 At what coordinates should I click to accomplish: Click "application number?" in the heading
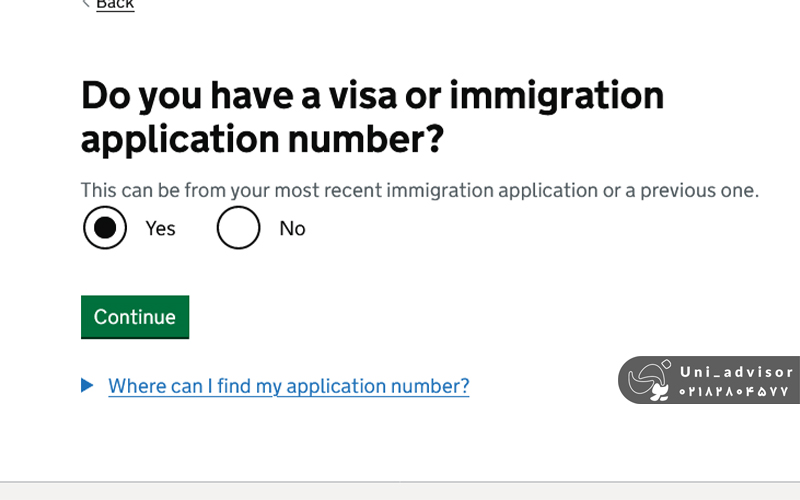click(262, 139)
